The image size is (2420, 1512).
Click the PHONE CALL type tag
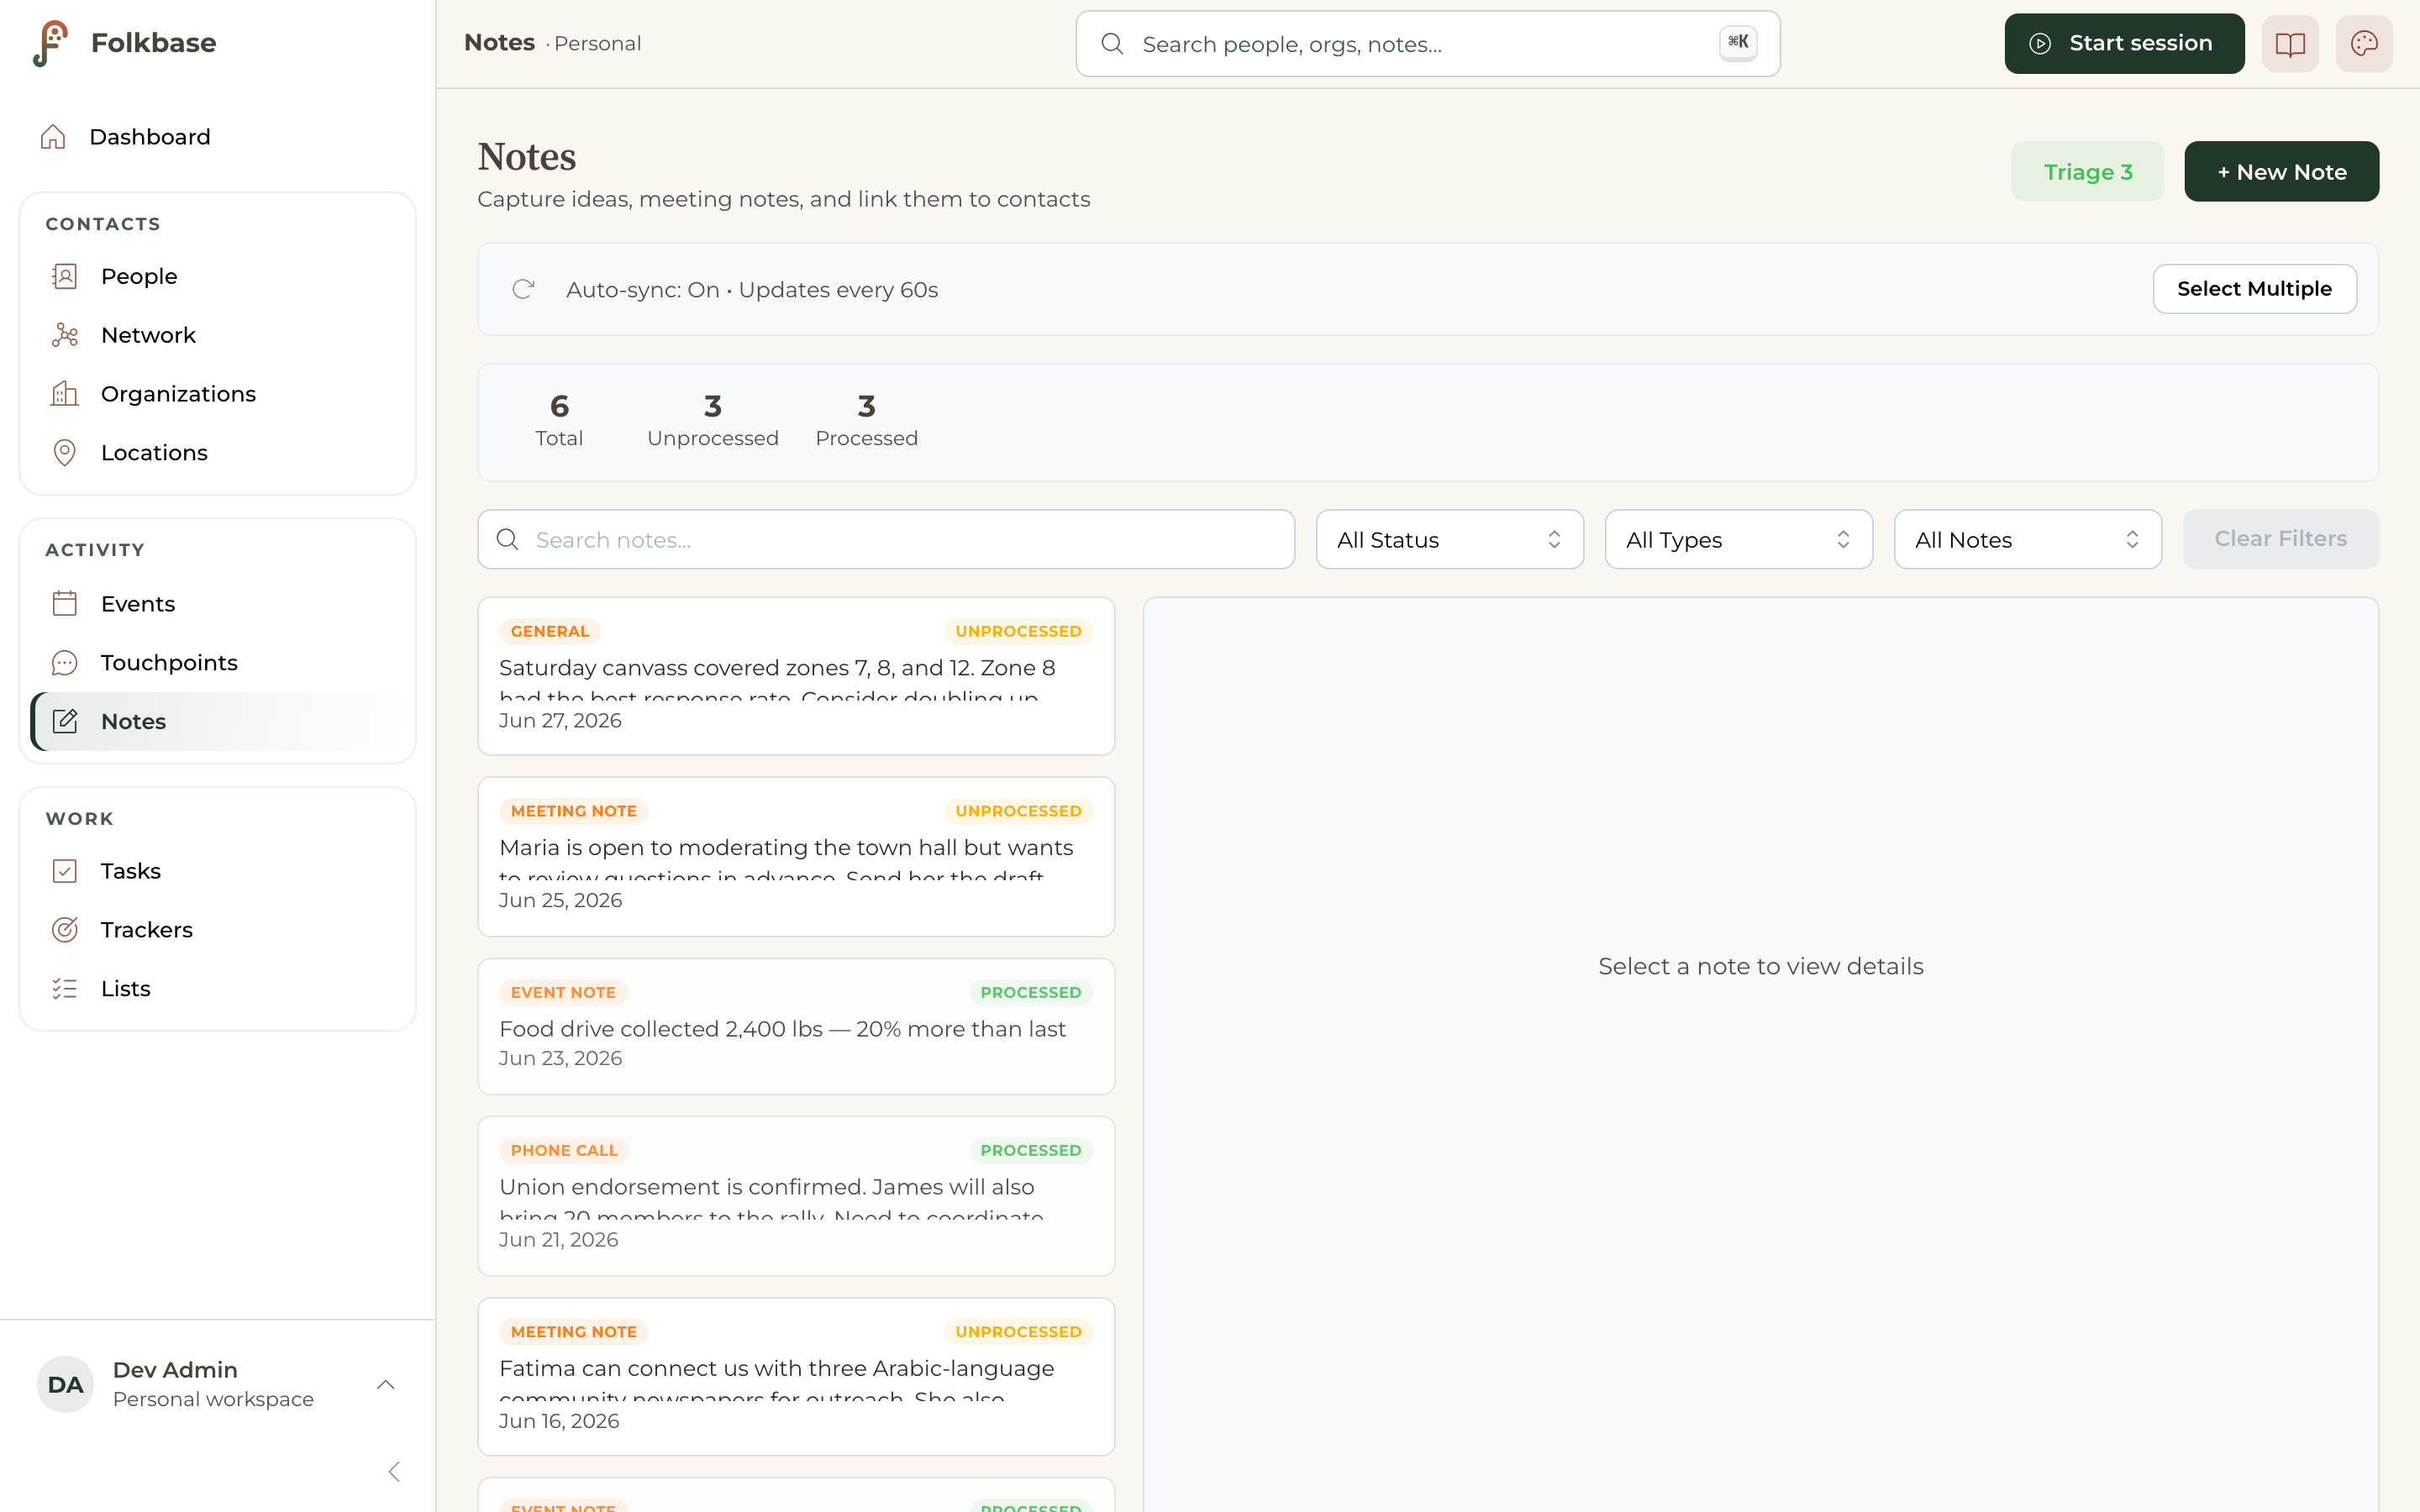pyautogui.click(x=564, y=1151)
